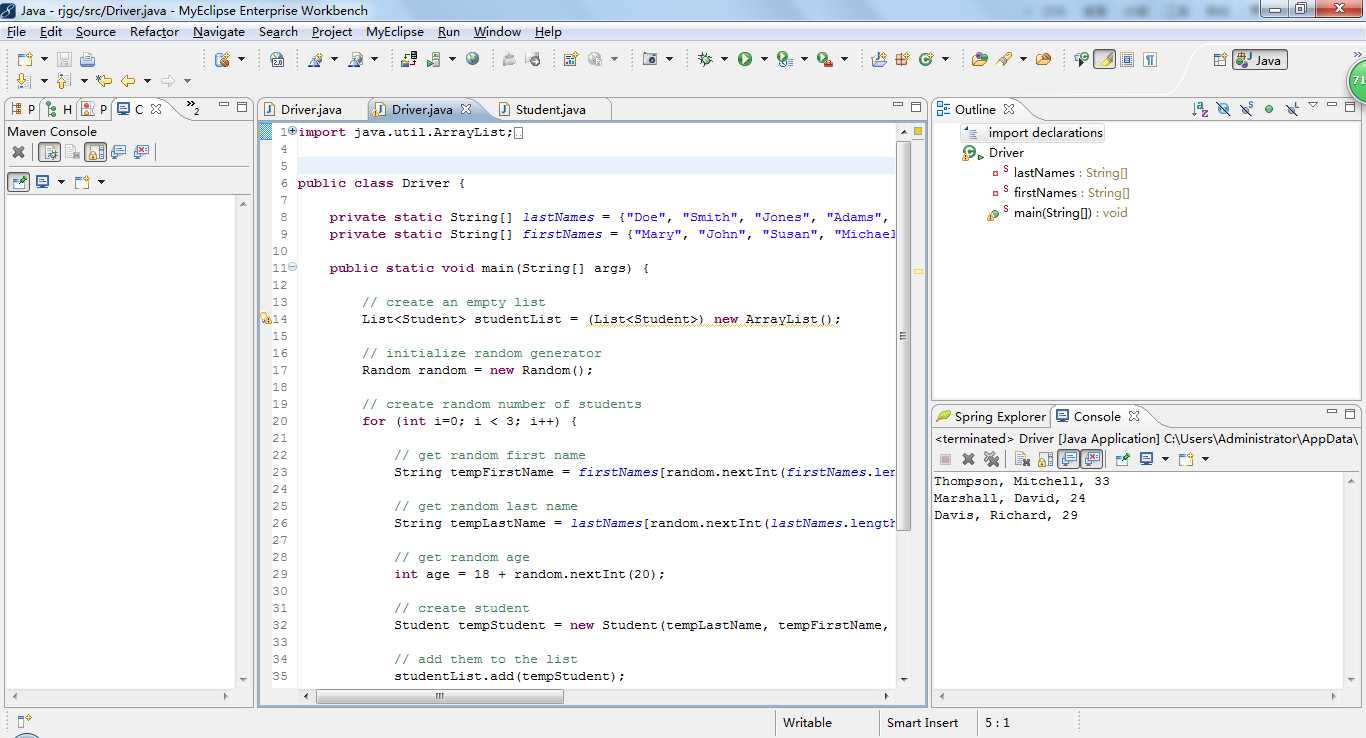Sort Outline members alphabetically
Image resolution: width=1366 pixels, height=738 pixels.
[x=1200, y=109]
